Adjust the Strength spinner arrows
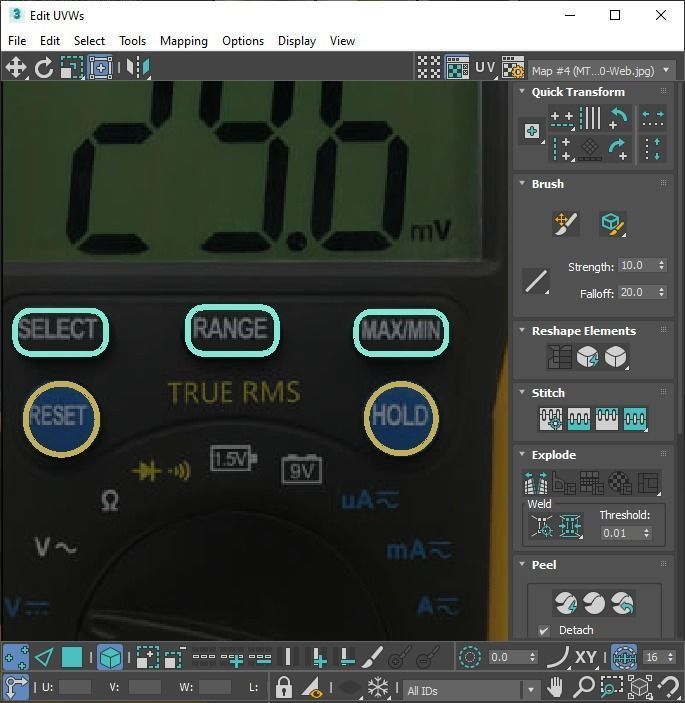685x703 pixels. (x=662, y=265)
